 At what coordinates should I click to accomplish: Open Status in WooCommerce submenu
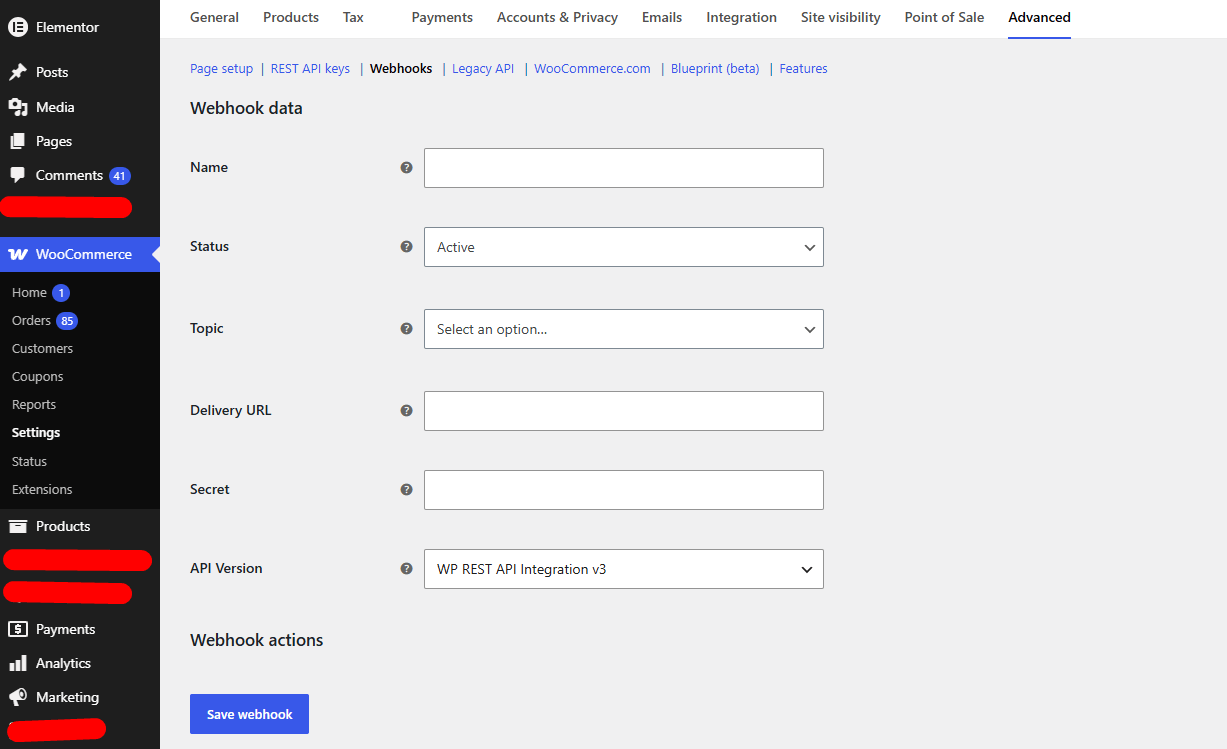pos(29,462)
